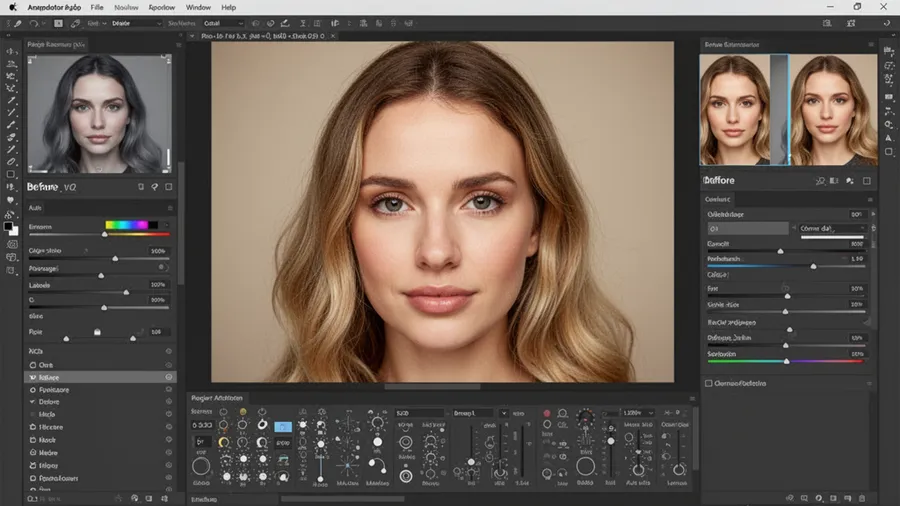The image size is (900, 506).
Task: Click the pin icon beside left Before label
Action: click(x=154, y=186)
